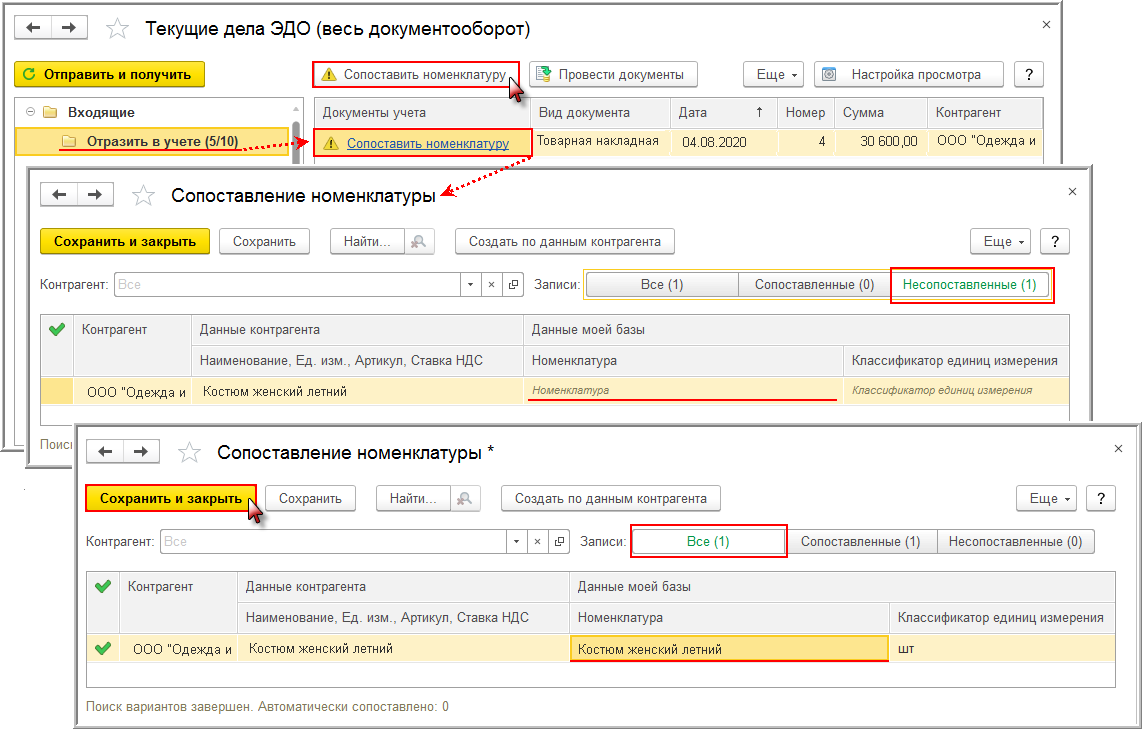Go back in Текущие дела ЭДО window
The image size is (1142, 730).
33,28
